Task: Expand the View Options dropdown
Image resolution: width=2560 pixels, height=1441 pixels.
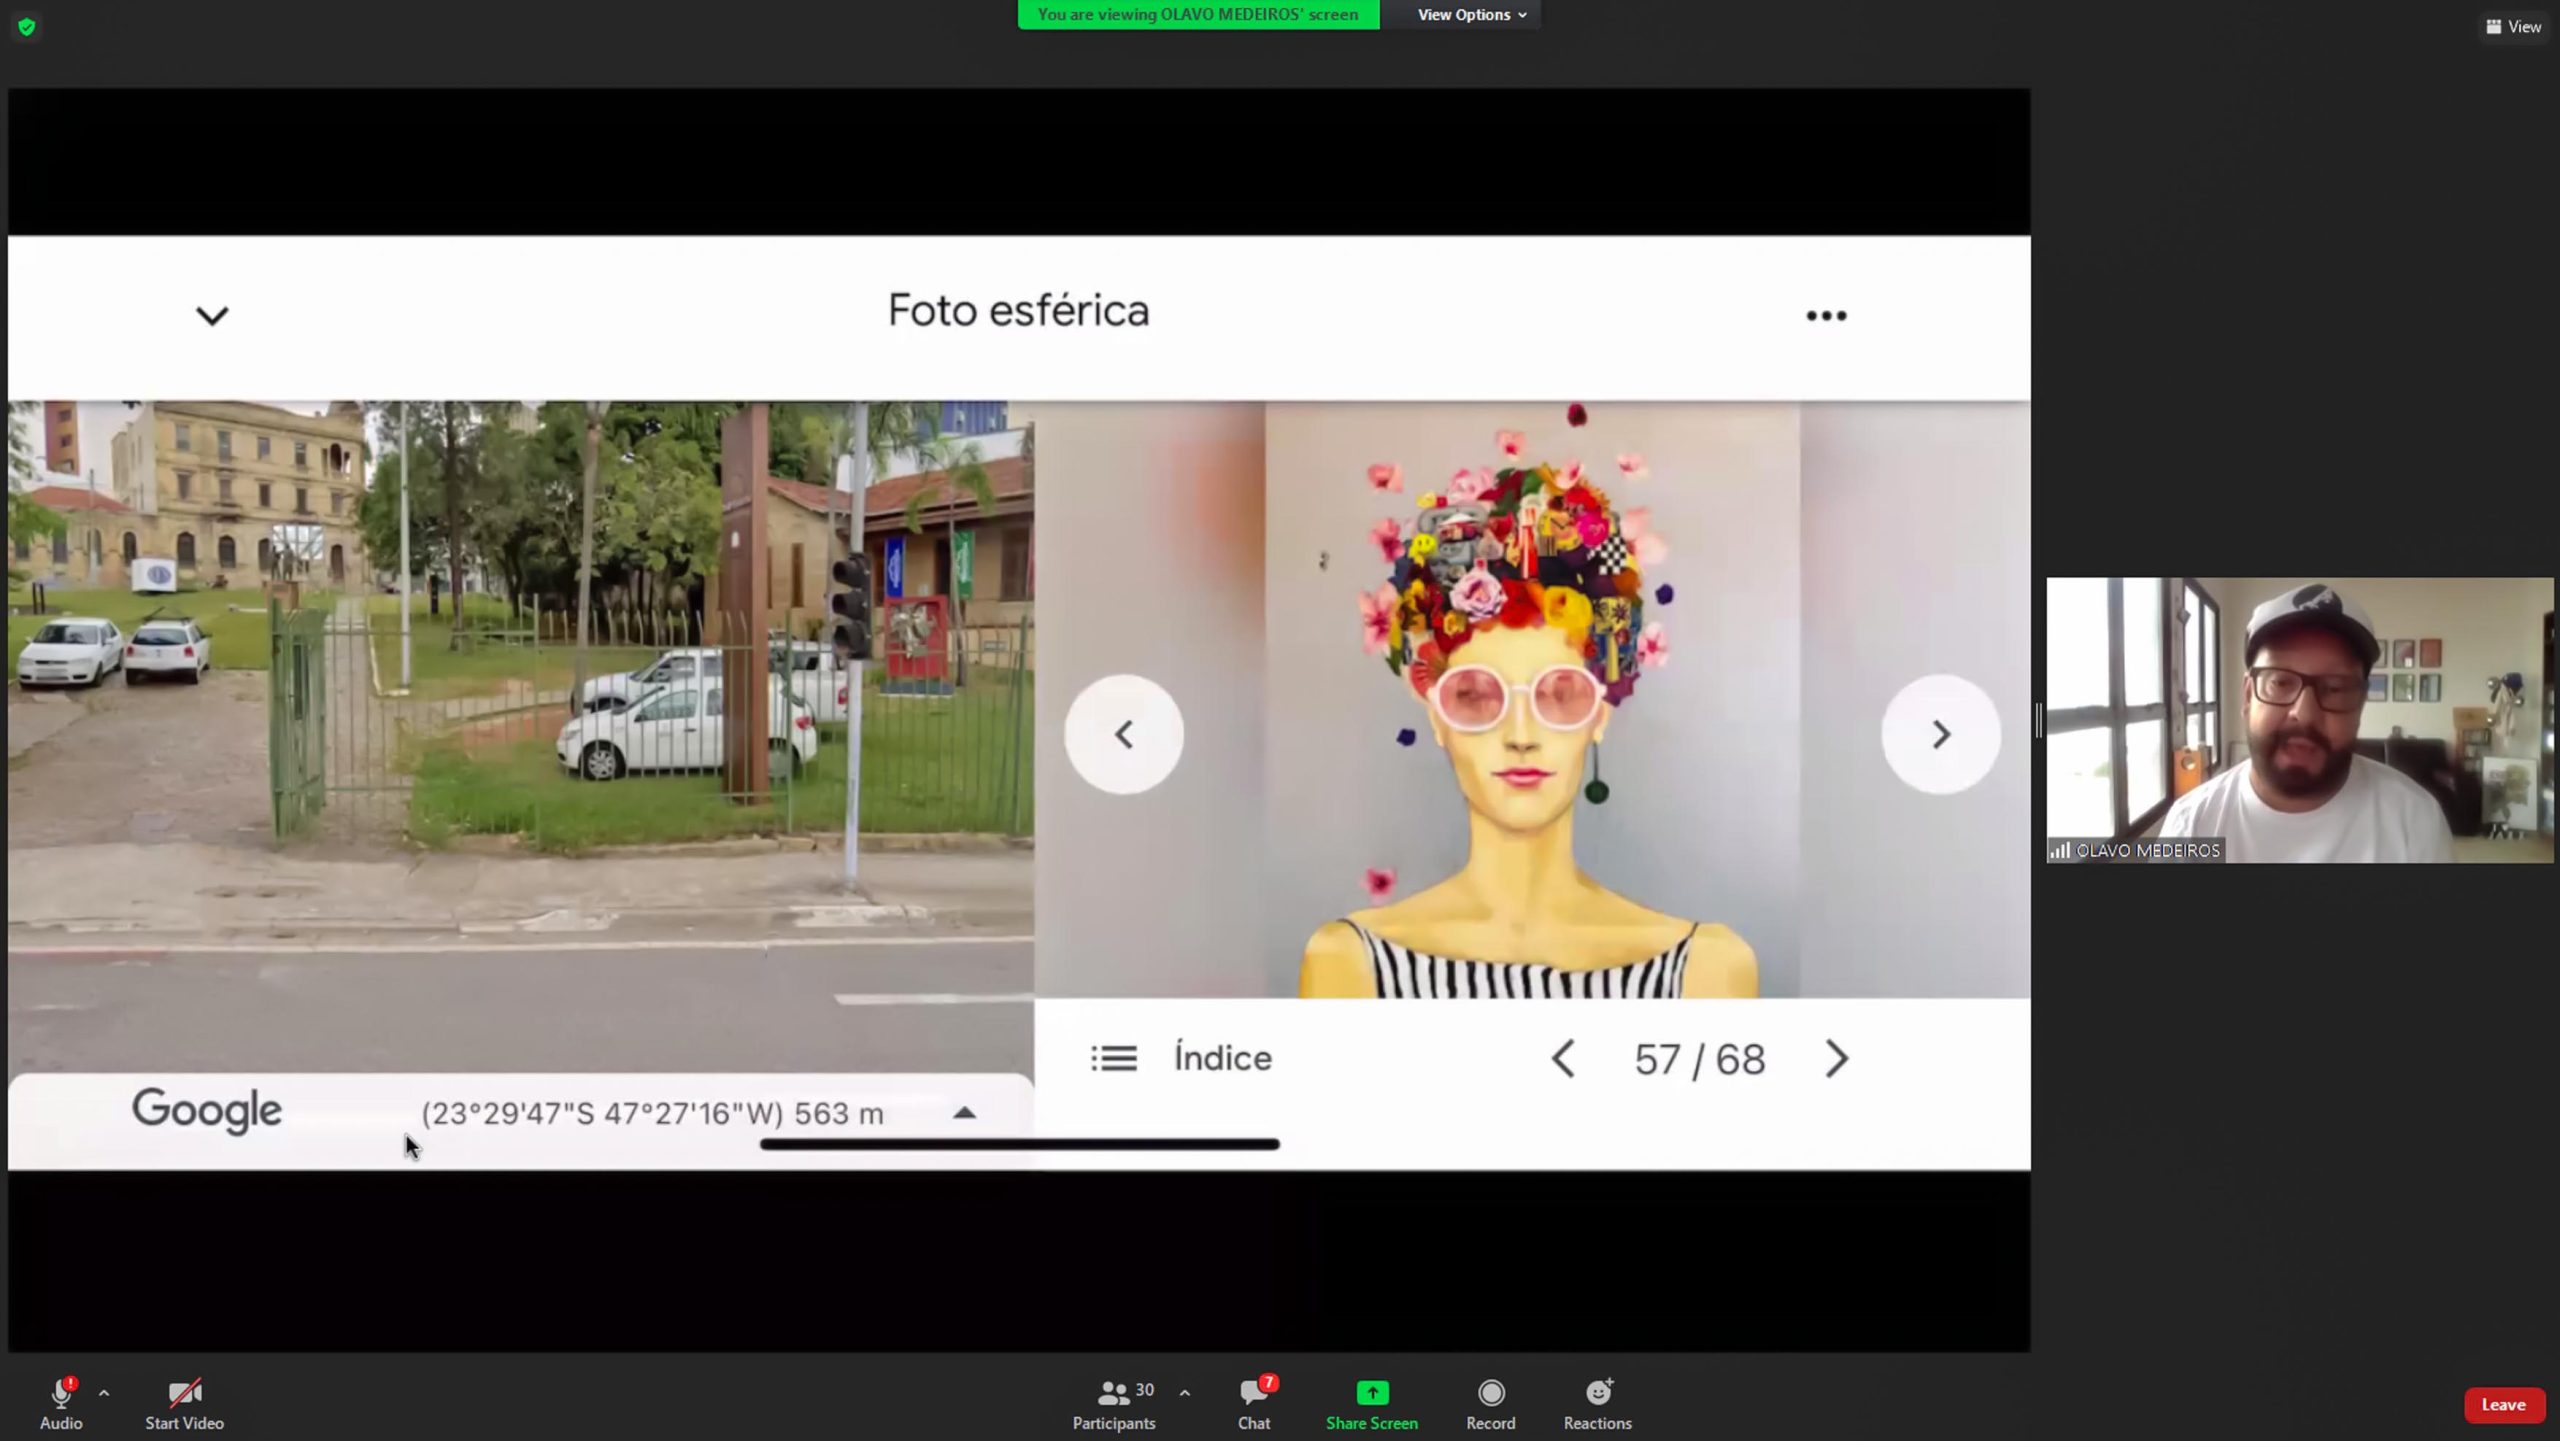Action: pyautogui.click(x=1471, y=15)
